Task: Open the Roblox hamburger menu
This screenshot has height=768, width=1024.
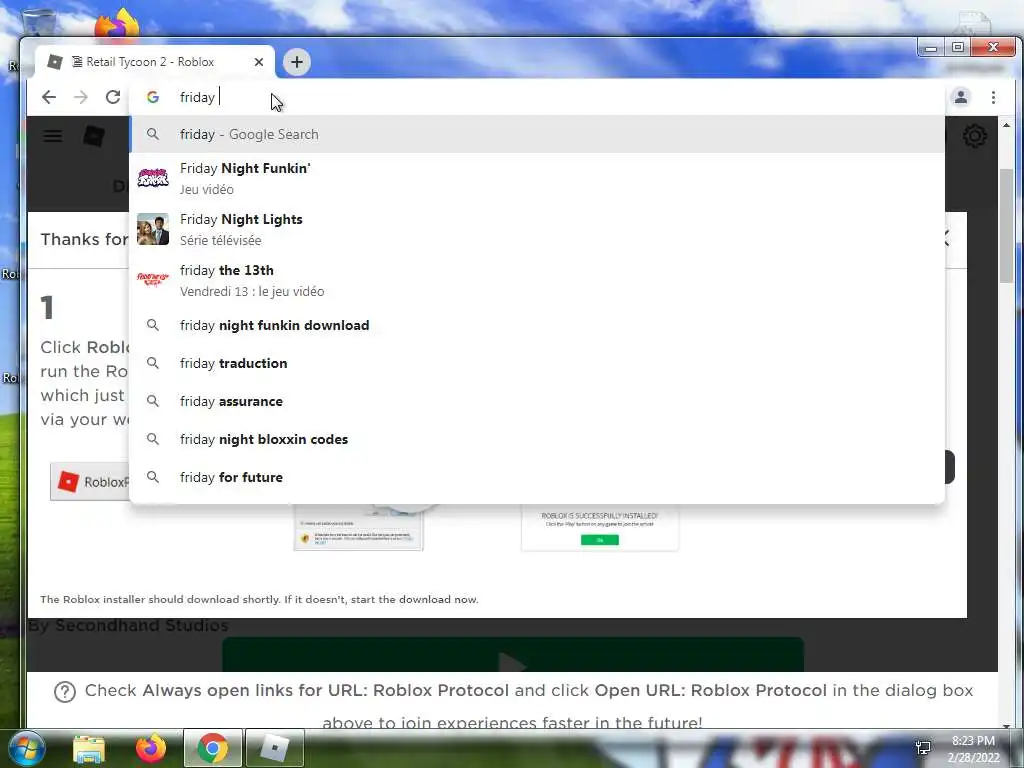Action: [53, 136]
